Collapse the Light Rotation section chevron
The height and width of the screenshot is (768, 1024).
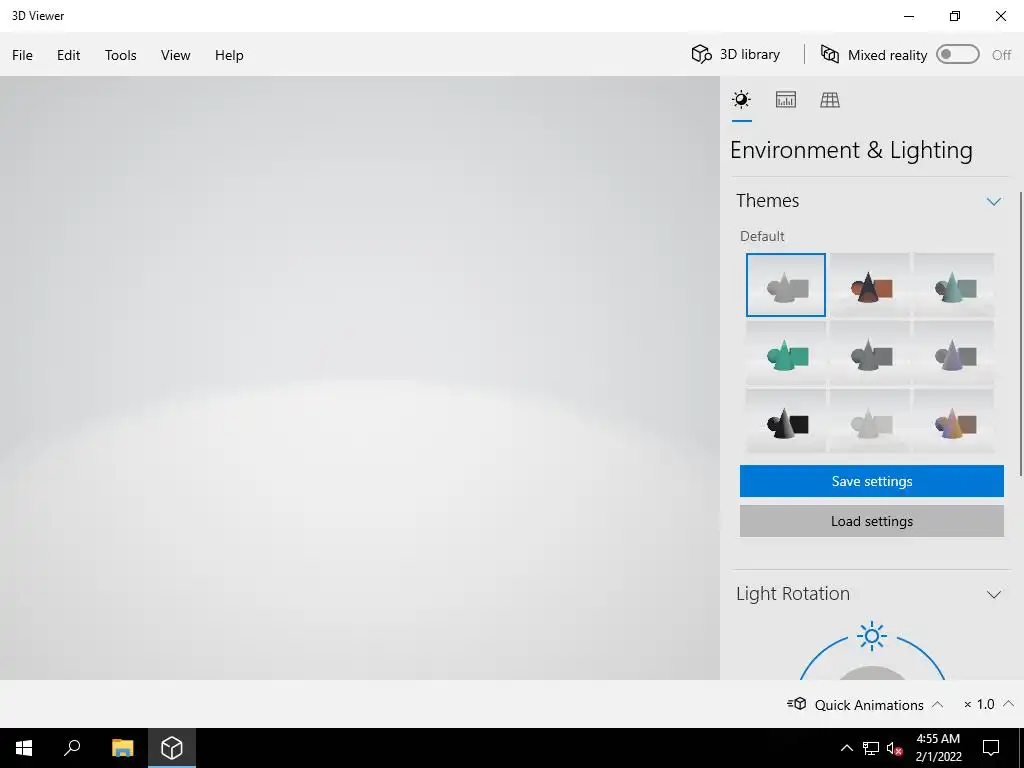(993, 594)
